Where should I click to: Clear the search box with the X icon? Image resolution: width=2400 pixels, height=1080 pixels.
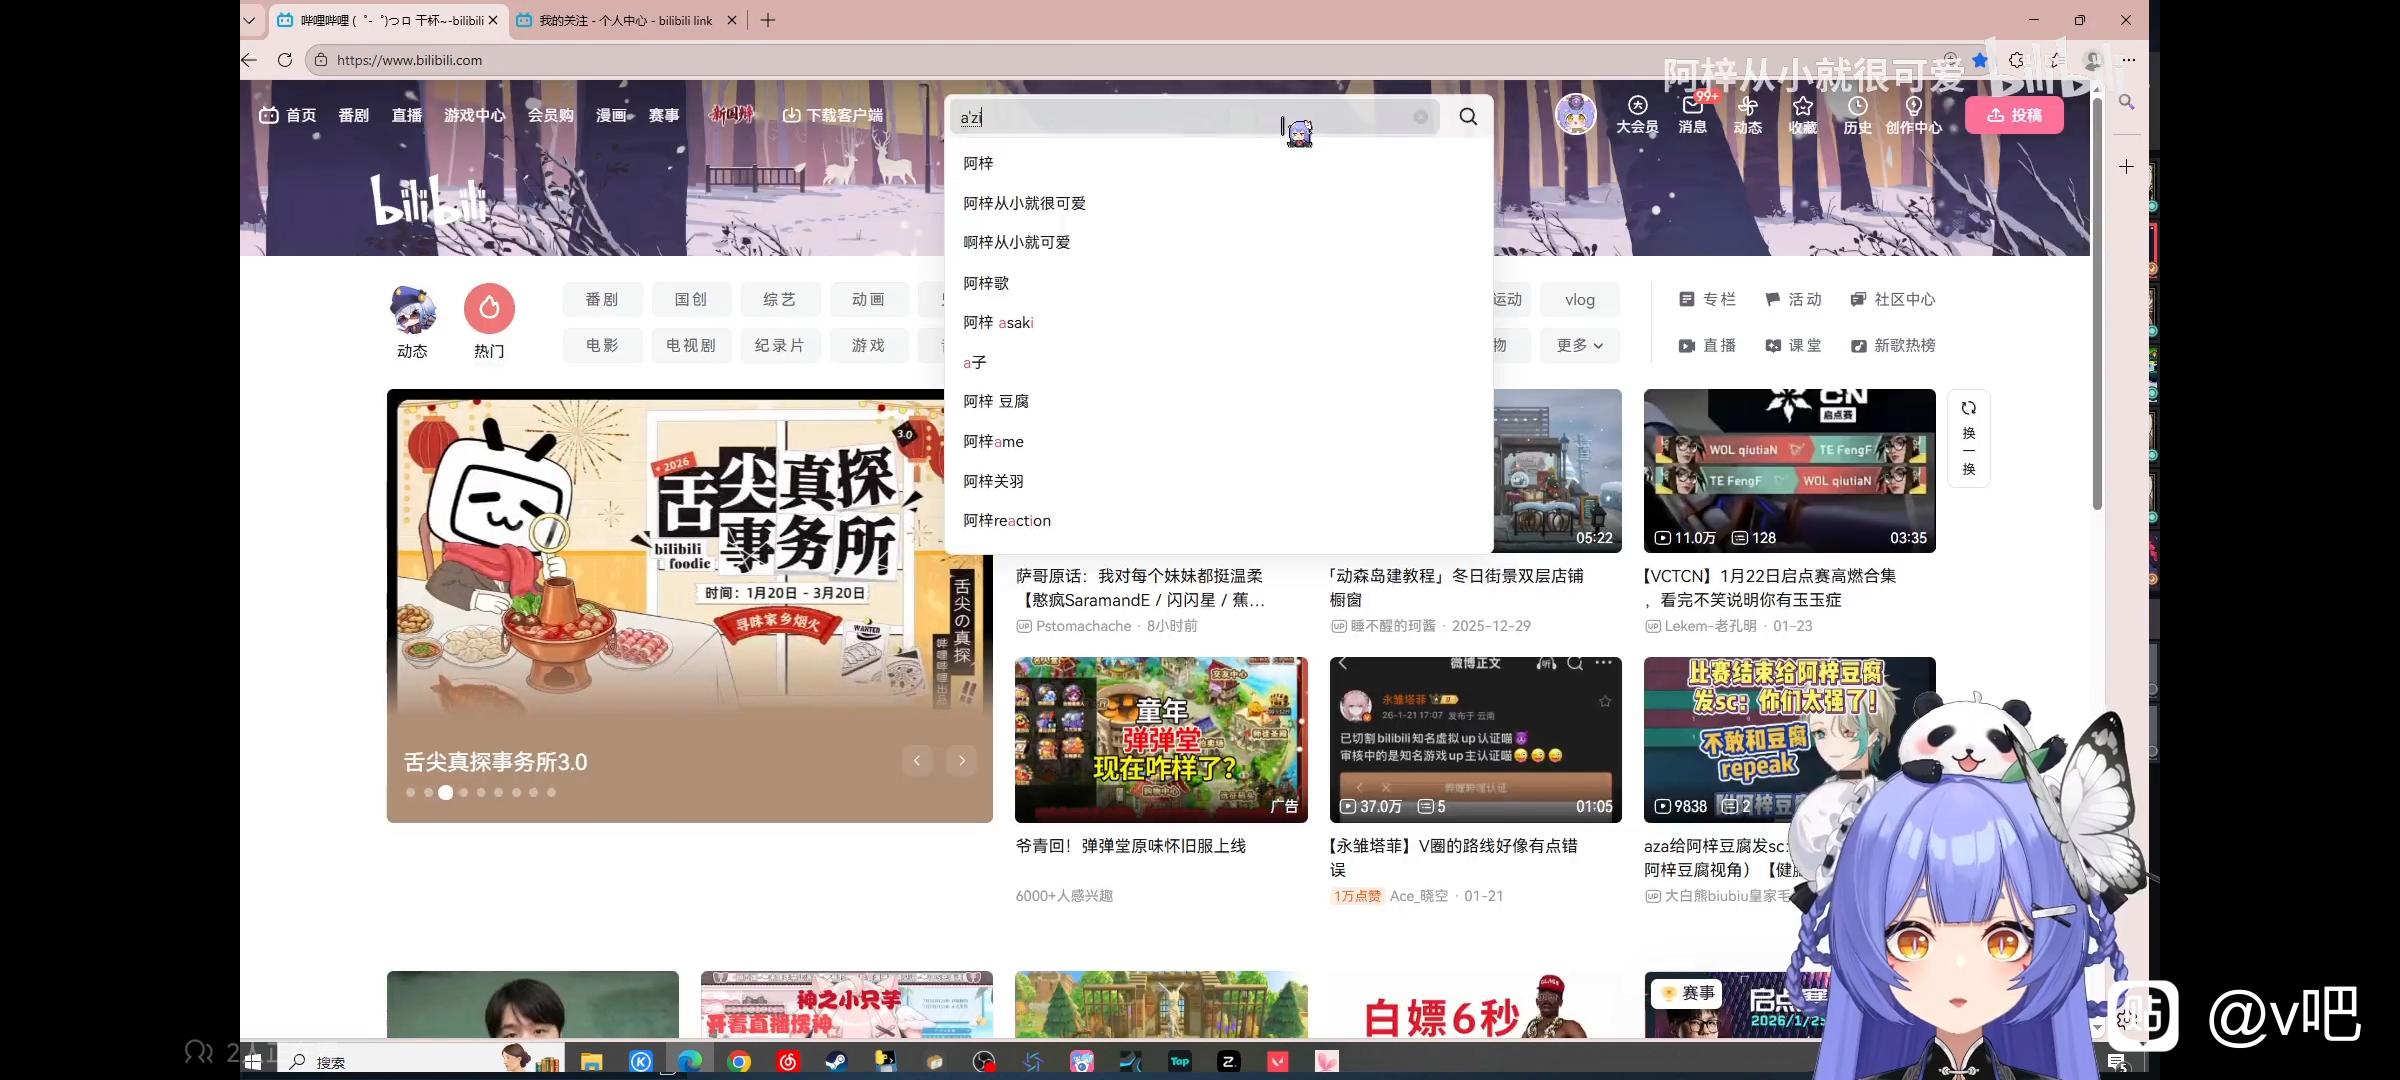click(1420, 117)
